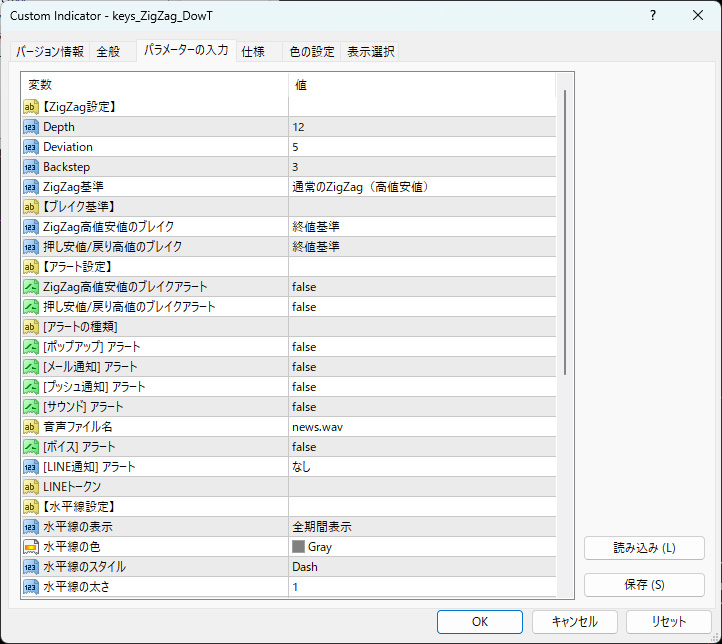Viewport: 722px width, 644px height.
Task: Click the Depth value 12 field
Action: click(x=422, y=127)
